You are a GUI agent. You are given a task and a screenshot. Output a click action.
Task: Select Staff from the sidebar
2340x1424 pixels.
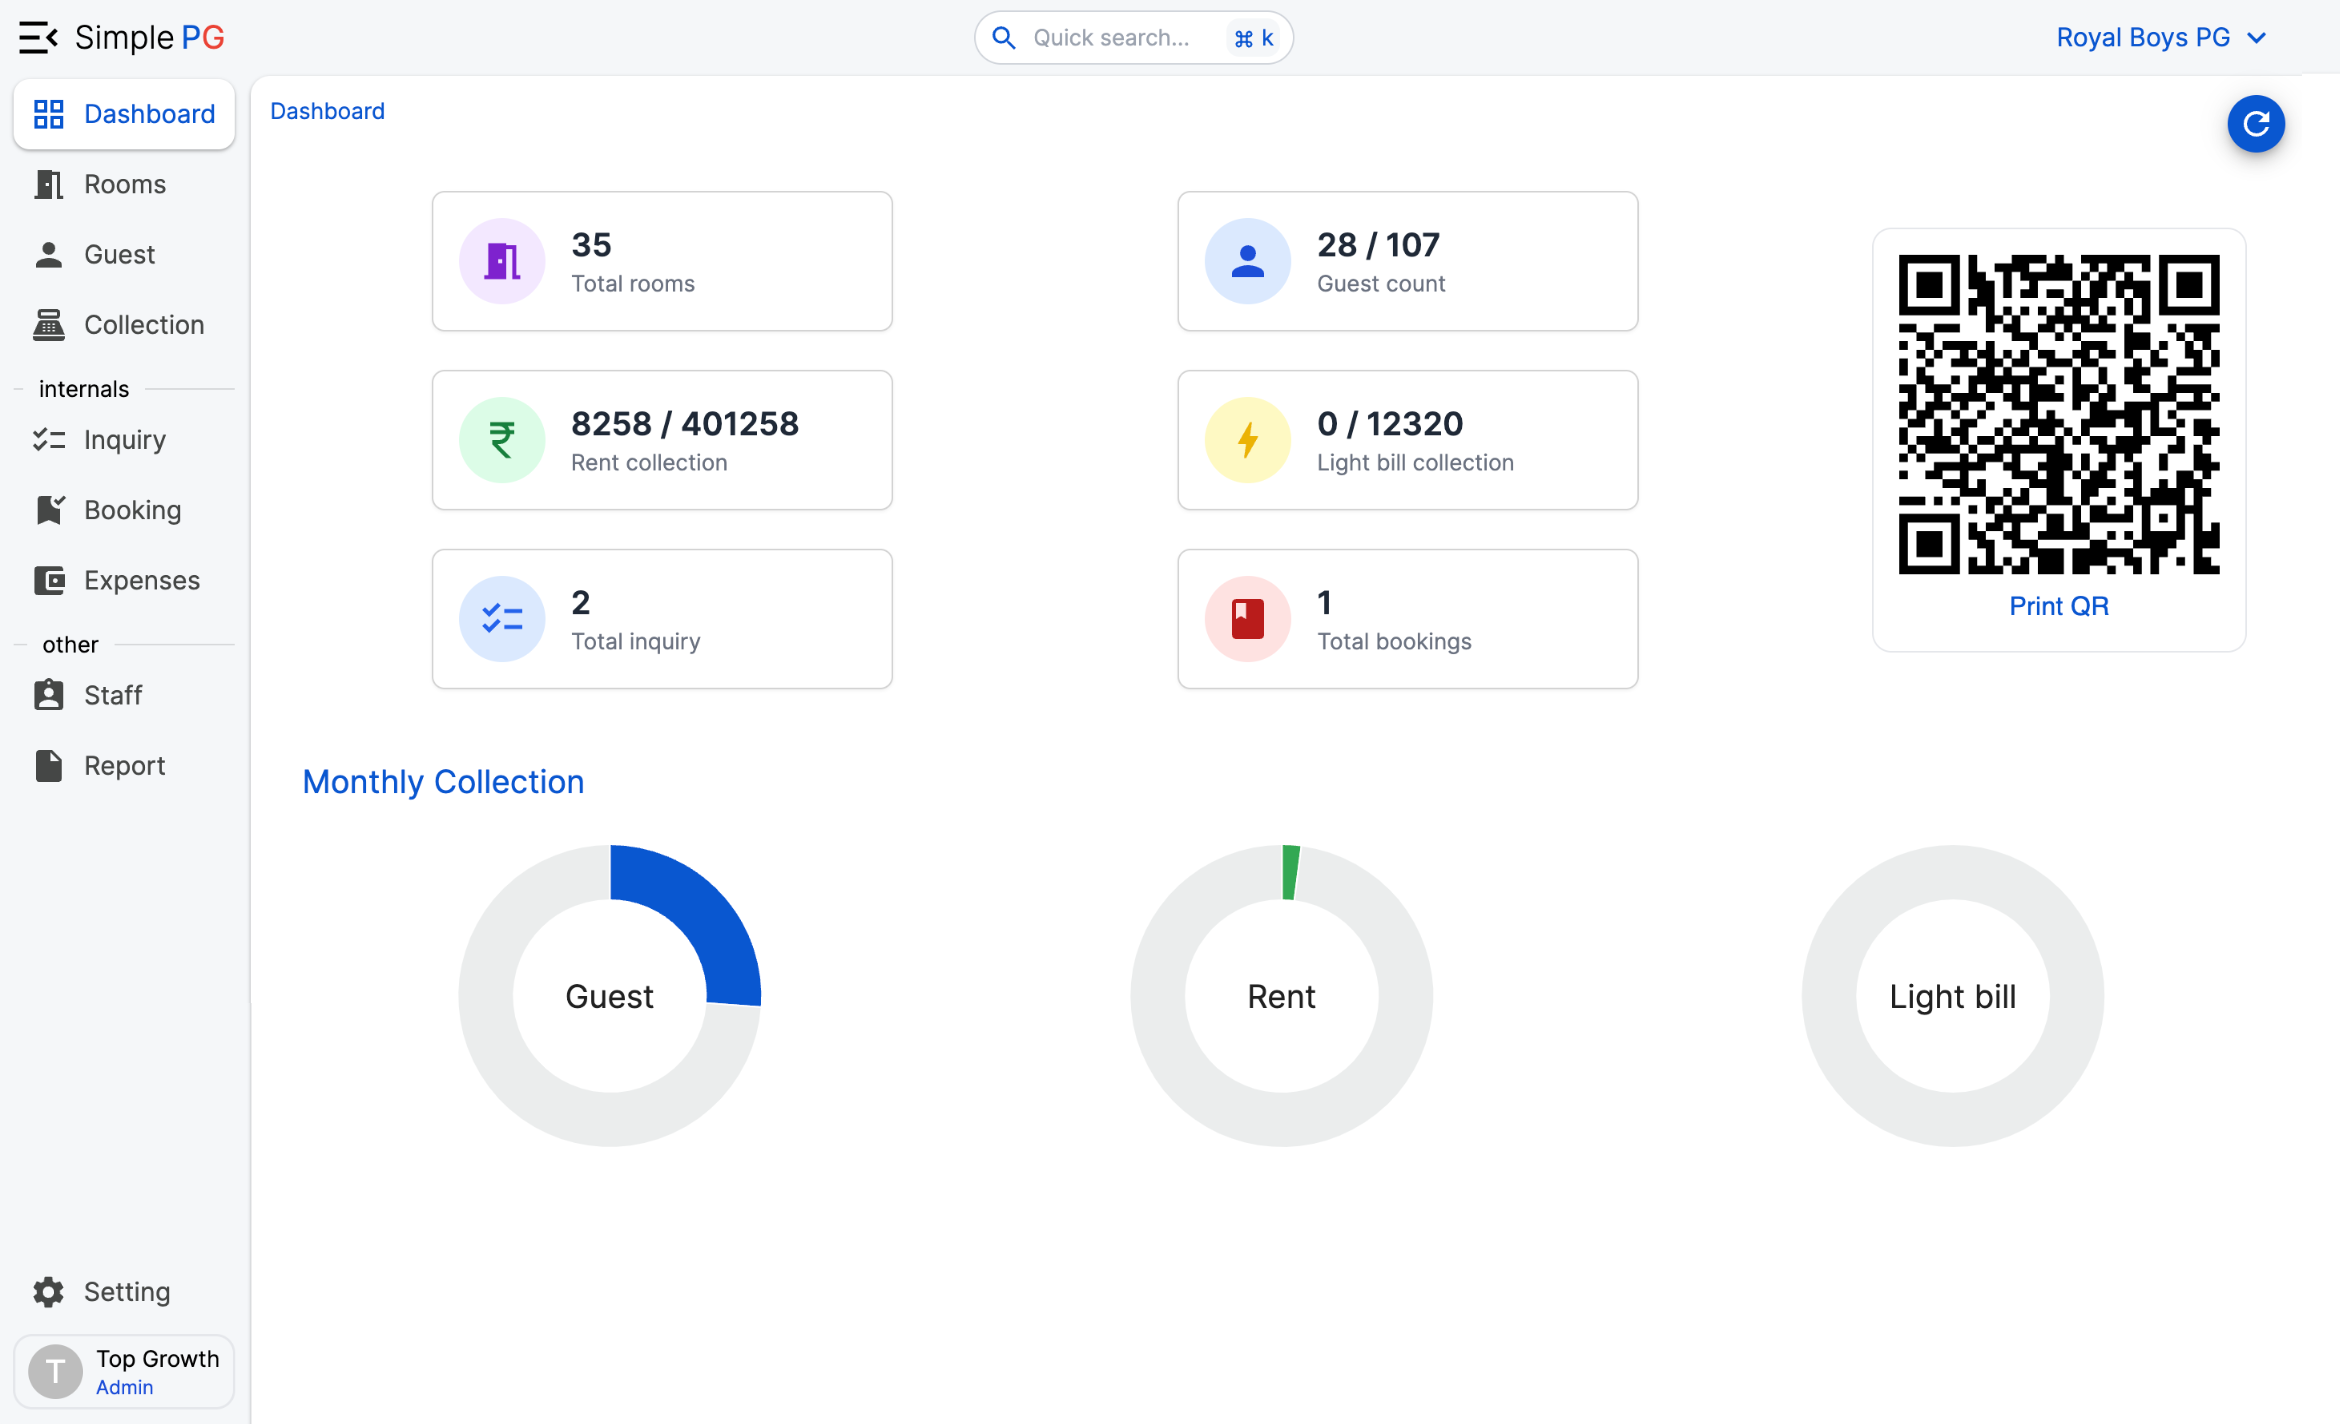click(112, 695)
